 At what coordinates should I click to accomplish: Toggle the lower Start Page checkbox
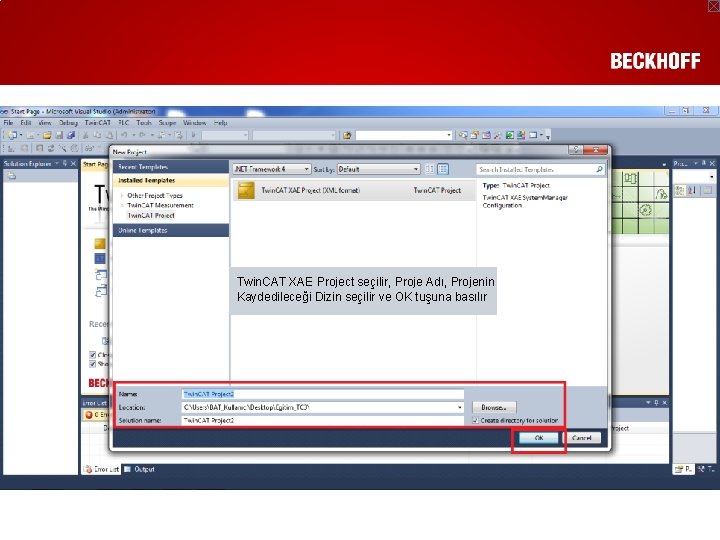(x=92, y=364)
